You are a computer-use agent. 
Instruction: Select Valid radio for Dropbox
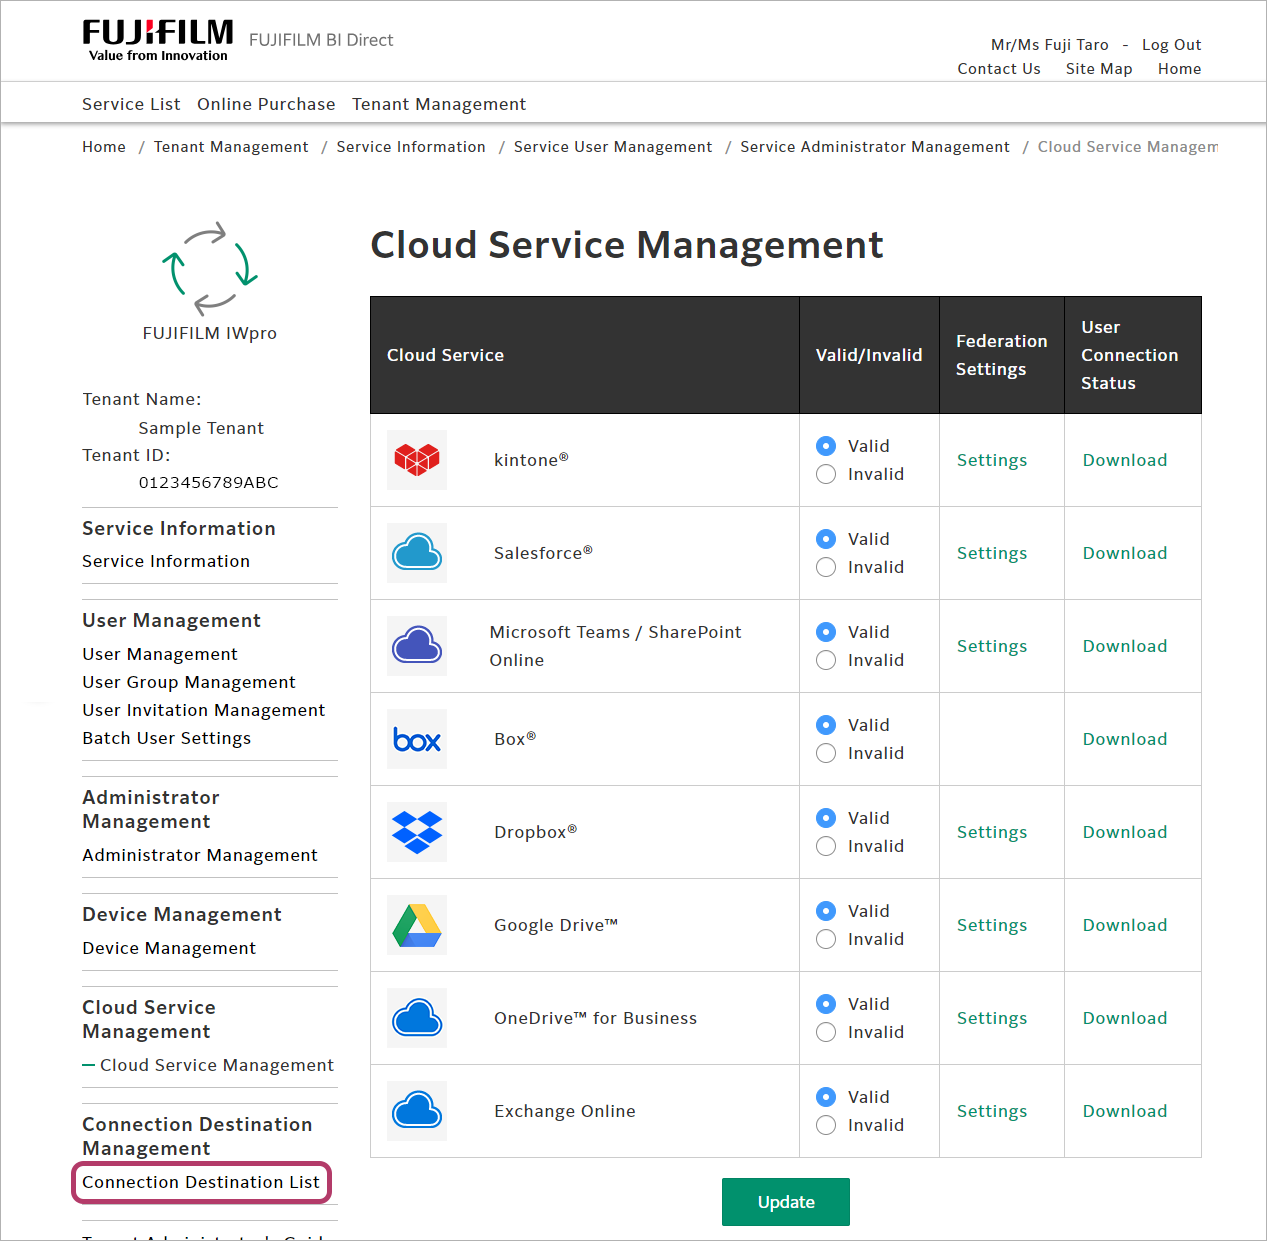point(826,818)
